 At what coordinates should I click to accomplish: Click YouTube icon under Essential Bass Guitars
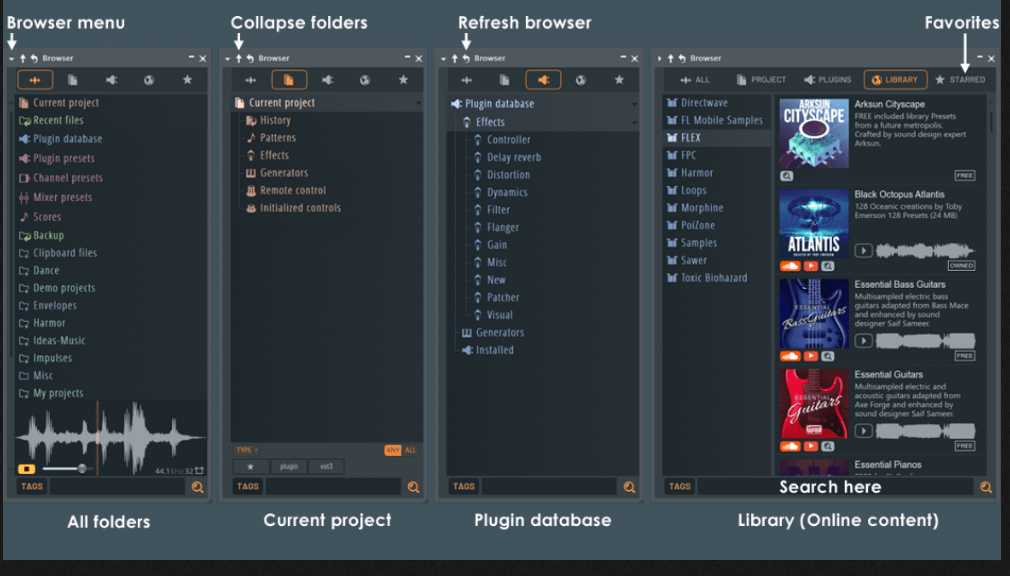(810, 356)
